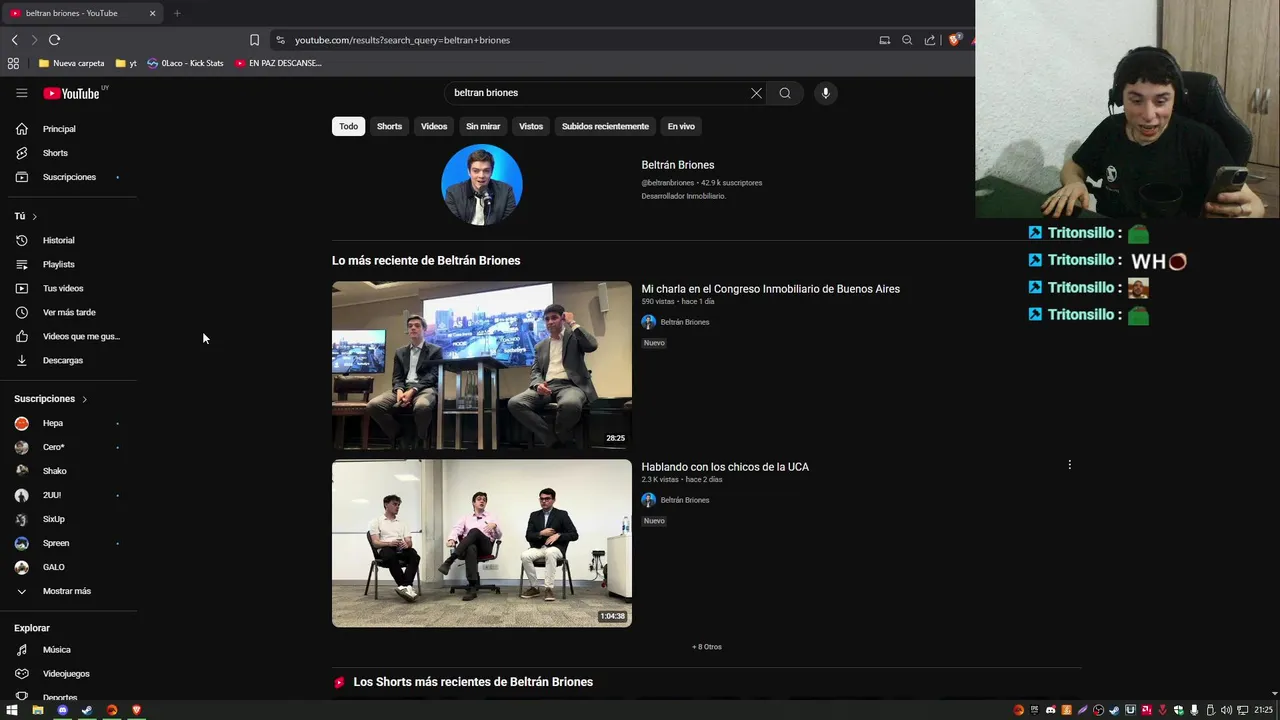Open Nueva carpeta bookmarks folder

71,63
